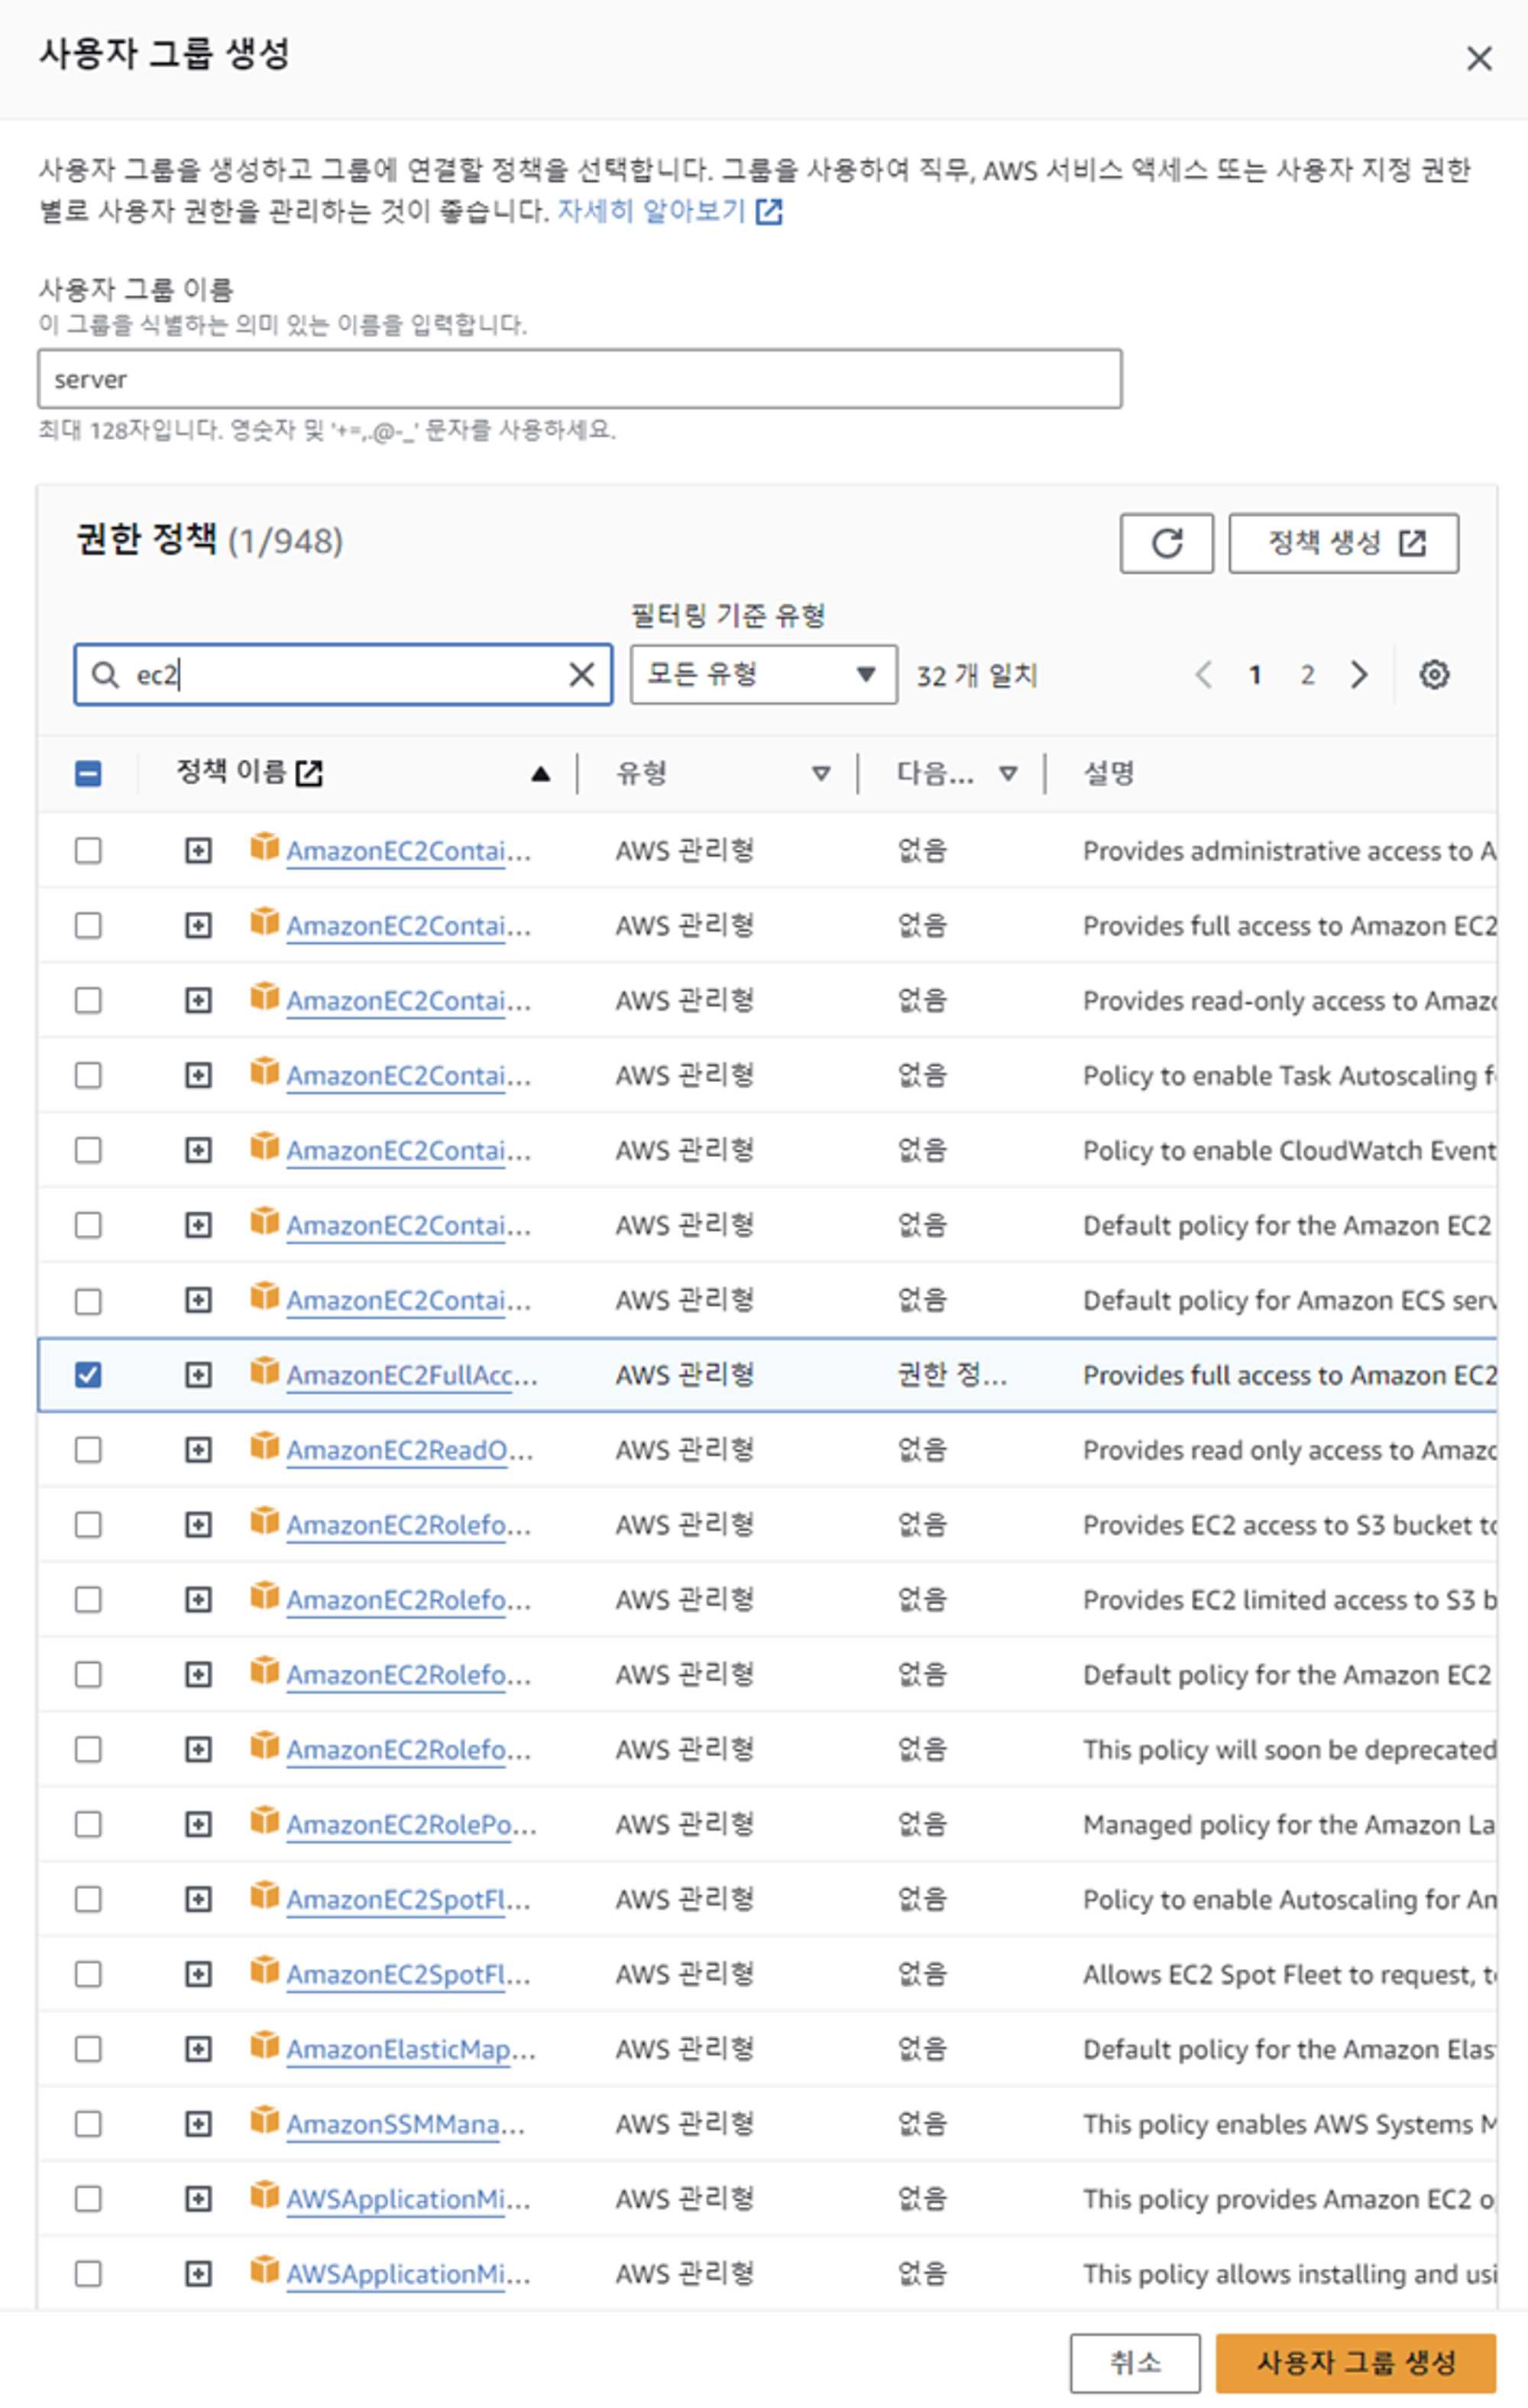The height and width of the screenshot is (2408, 1528).
Task: Open table preferences gear icon
Action: tap(1434, 675)
